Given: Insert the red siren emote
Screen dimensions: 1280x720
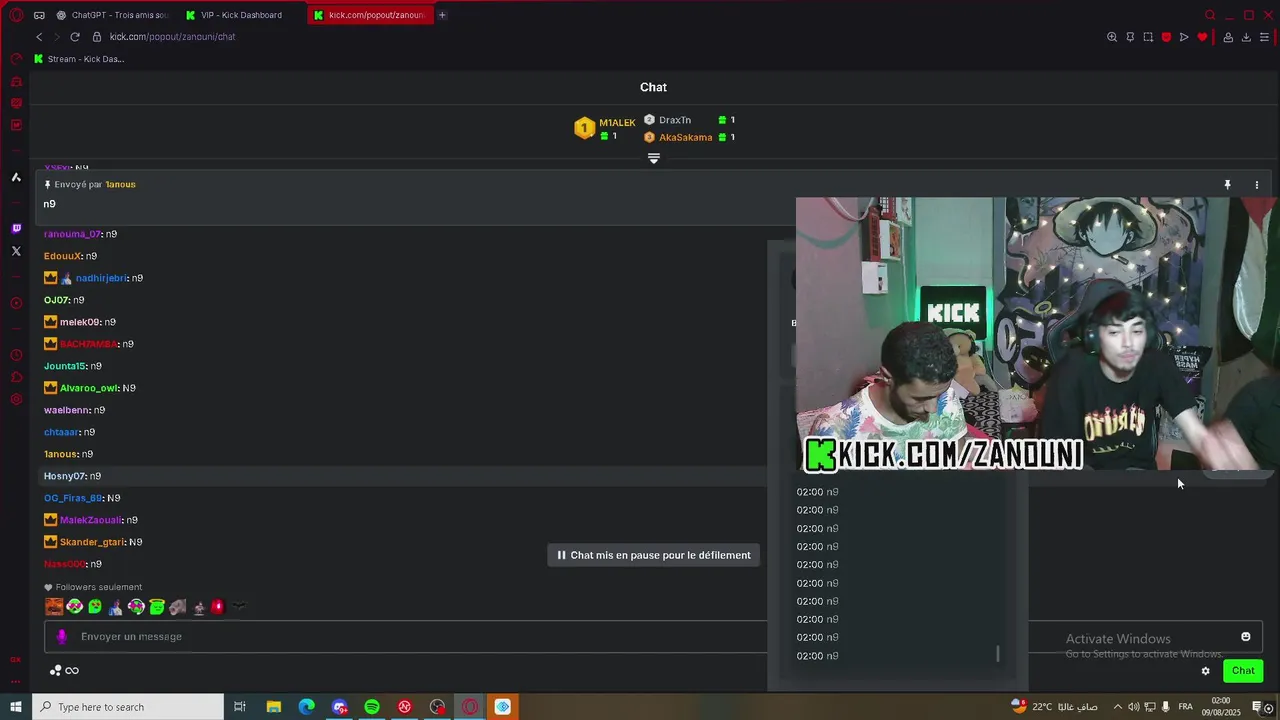Looking at the screenshot, I should [x=218, y=607].
